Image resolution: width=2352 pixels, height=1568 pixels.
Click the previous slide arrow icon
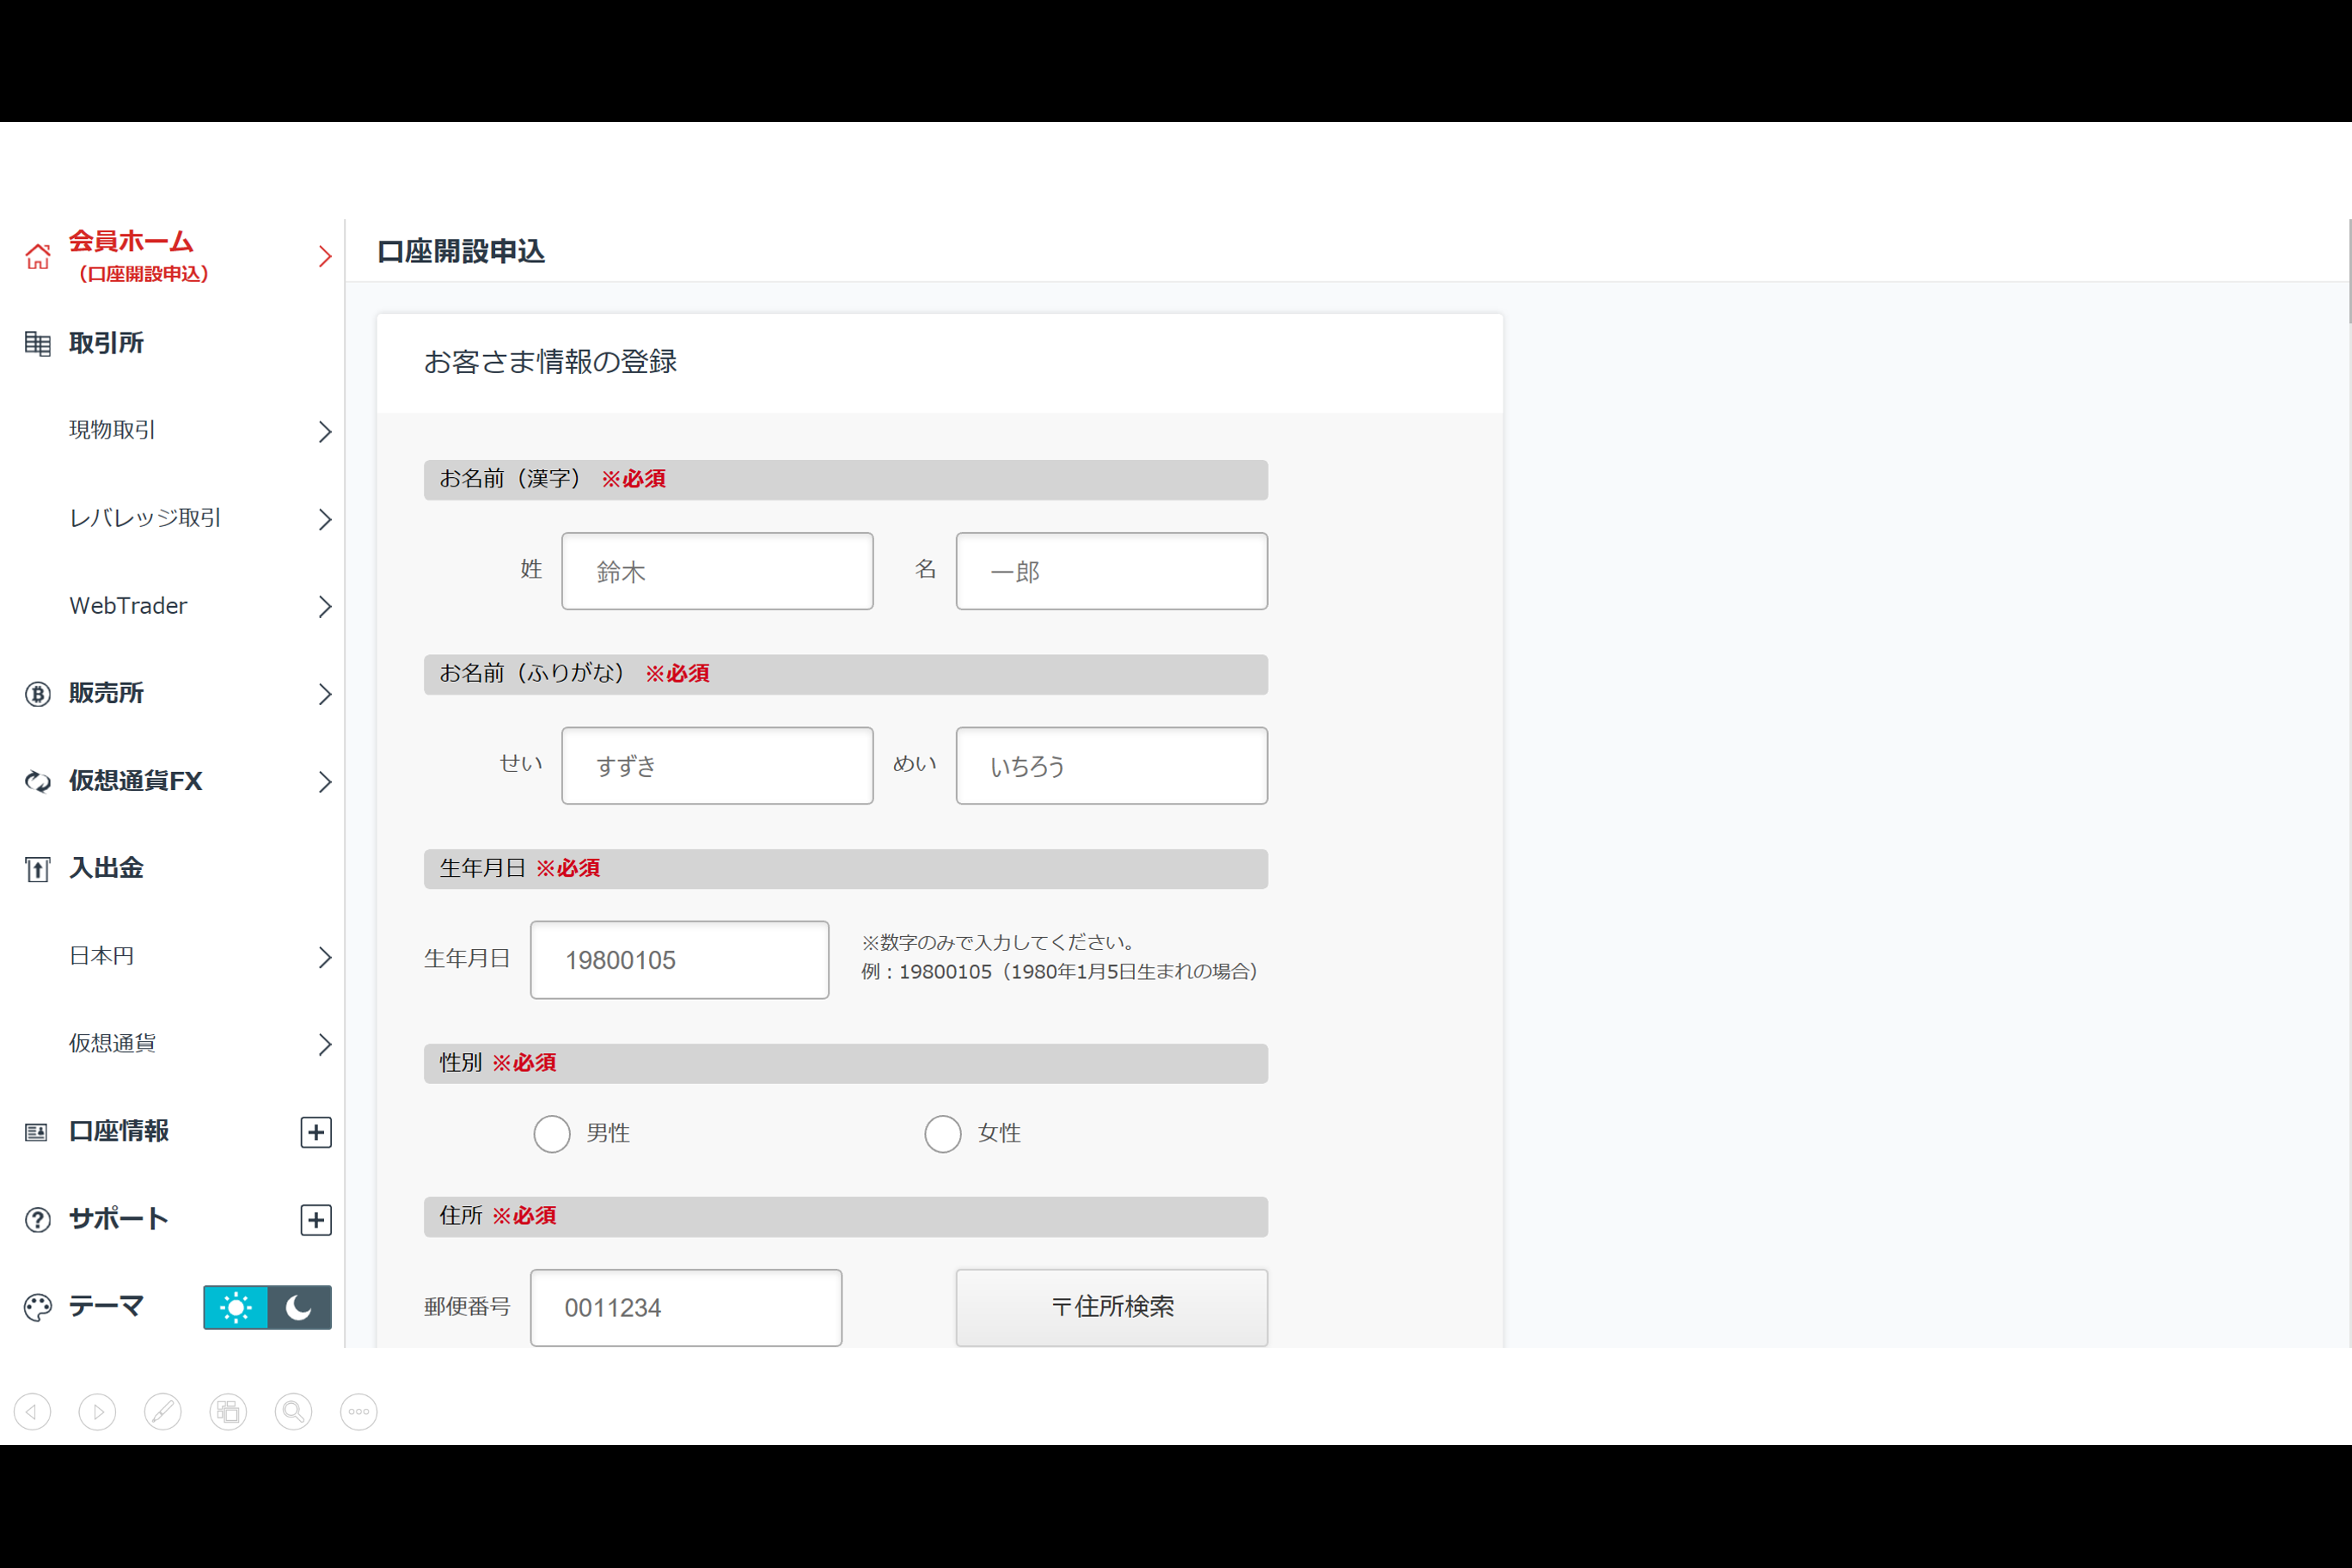point(33,1412)
